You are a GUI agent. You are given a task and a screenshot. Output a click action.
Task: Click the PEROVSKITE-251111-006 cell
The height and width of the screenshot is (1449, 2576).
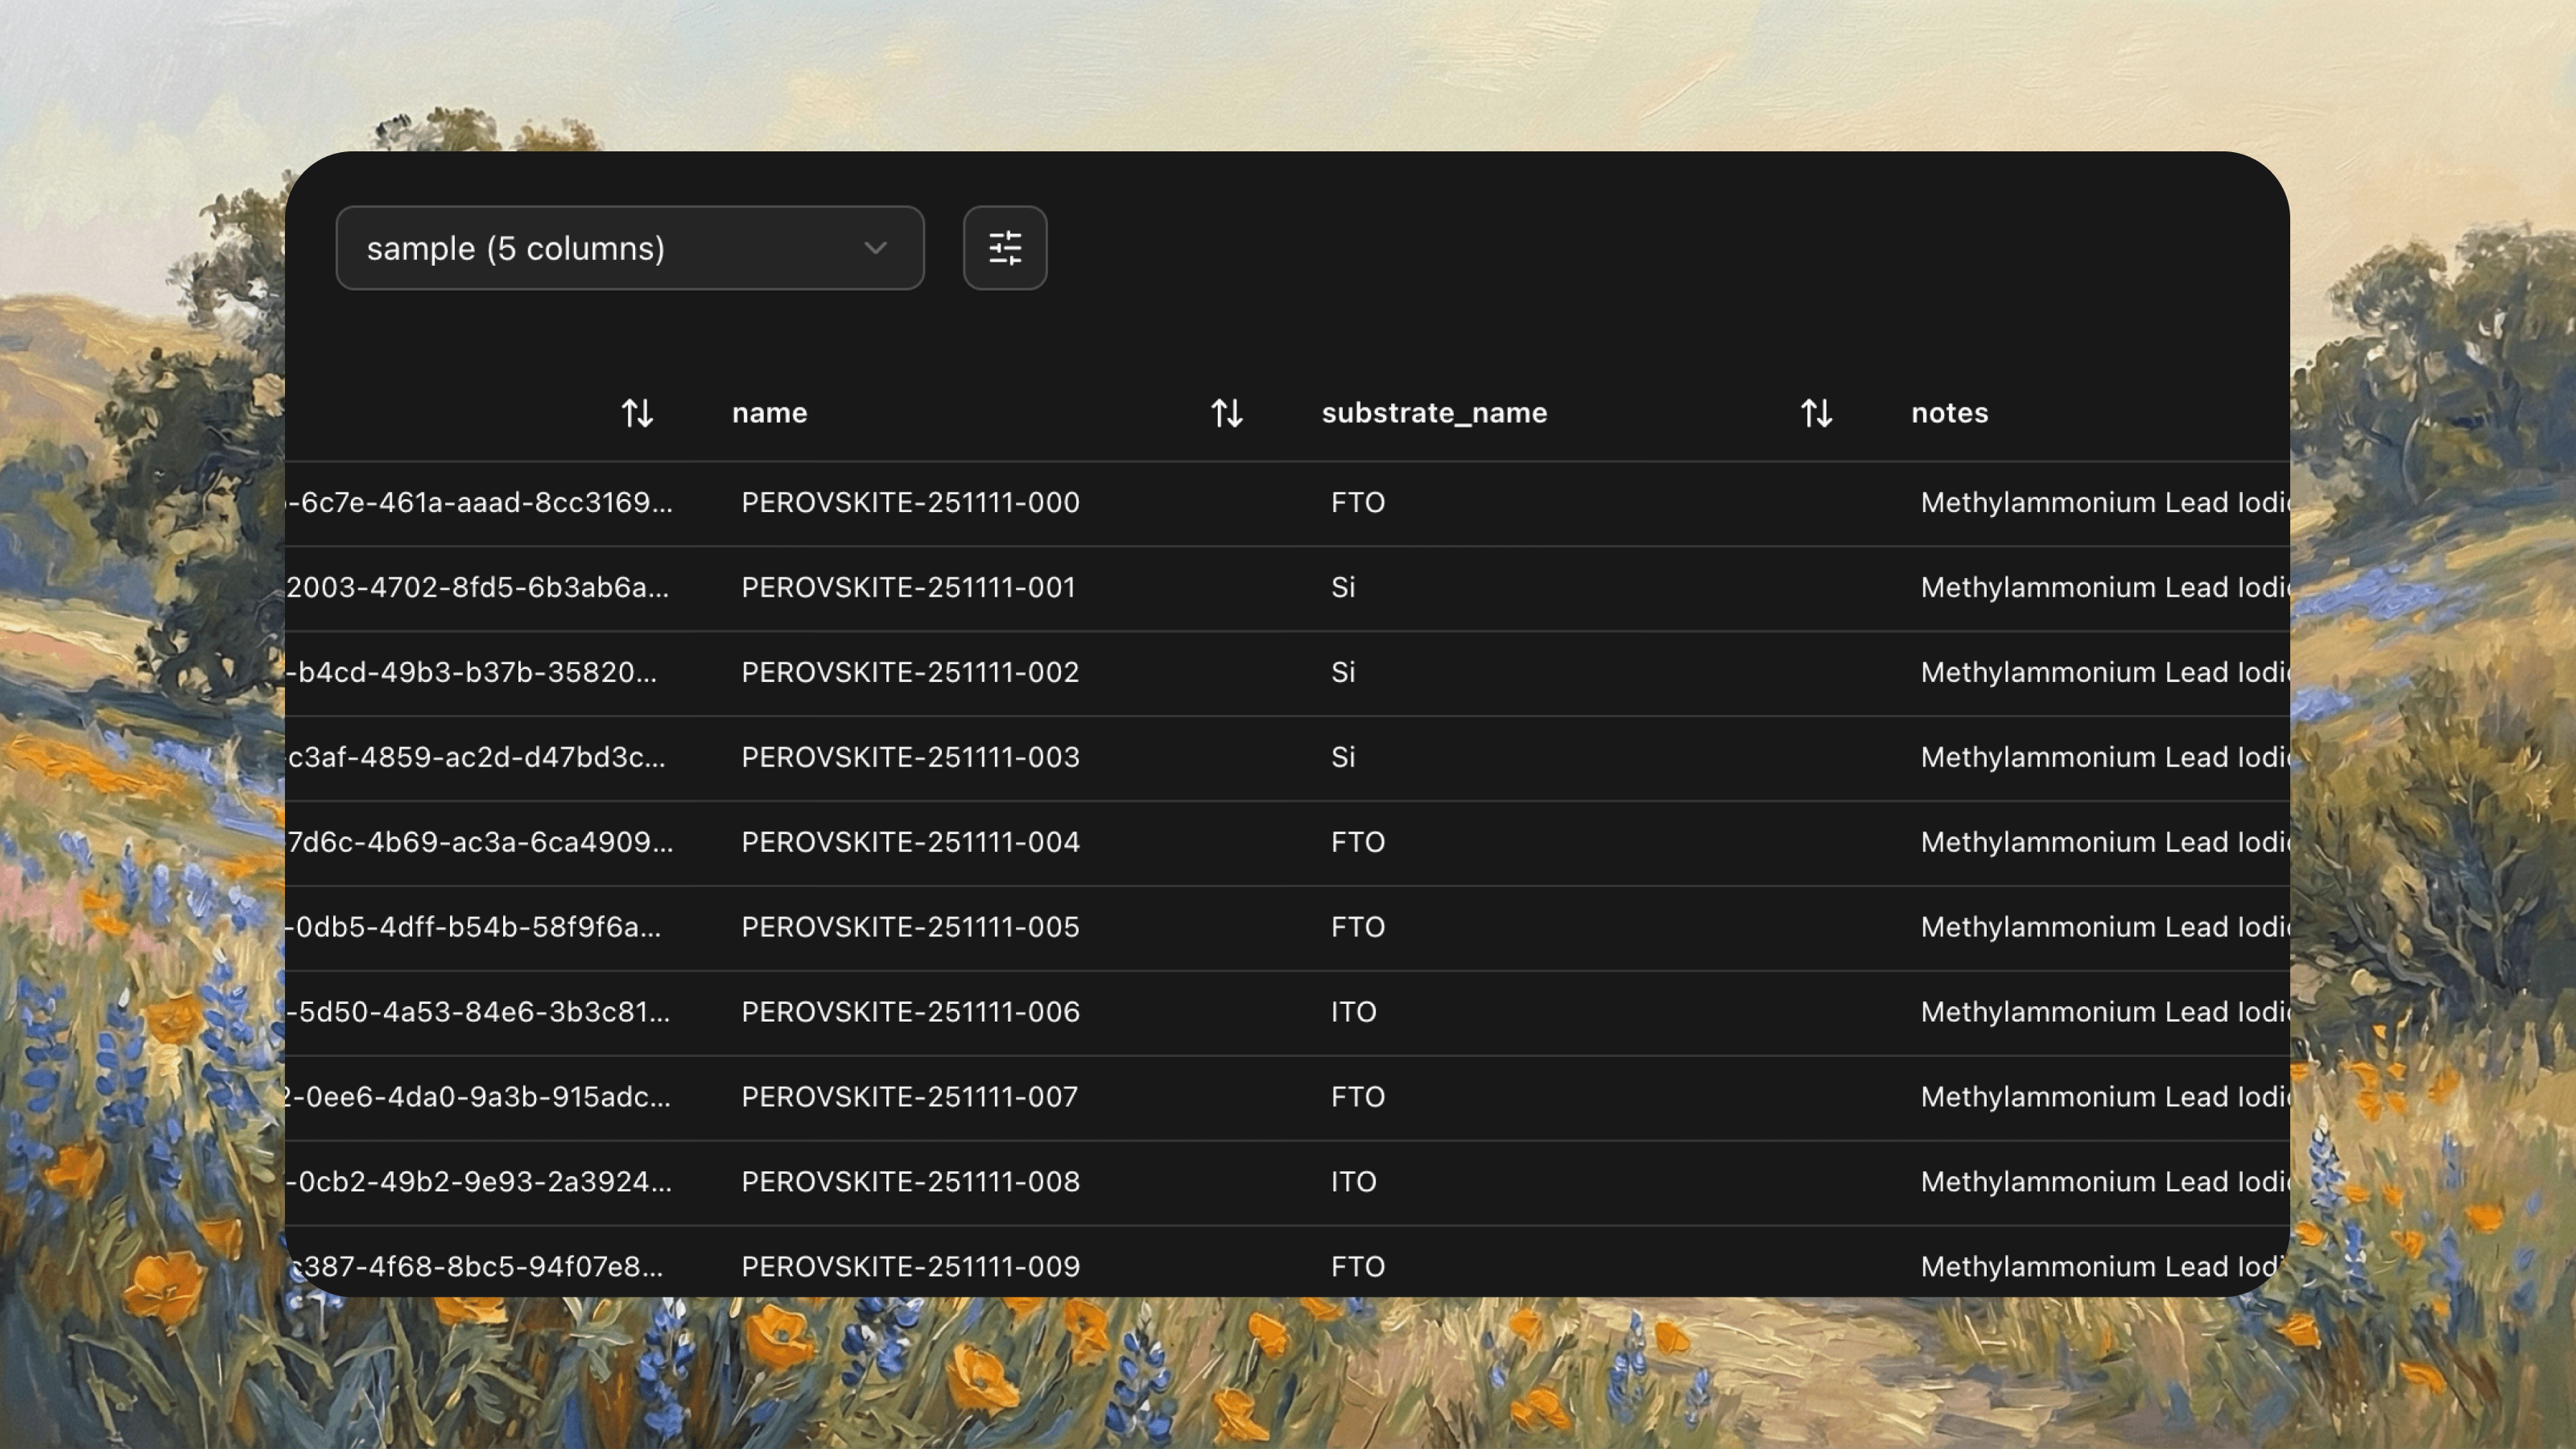coord(910,1012)
